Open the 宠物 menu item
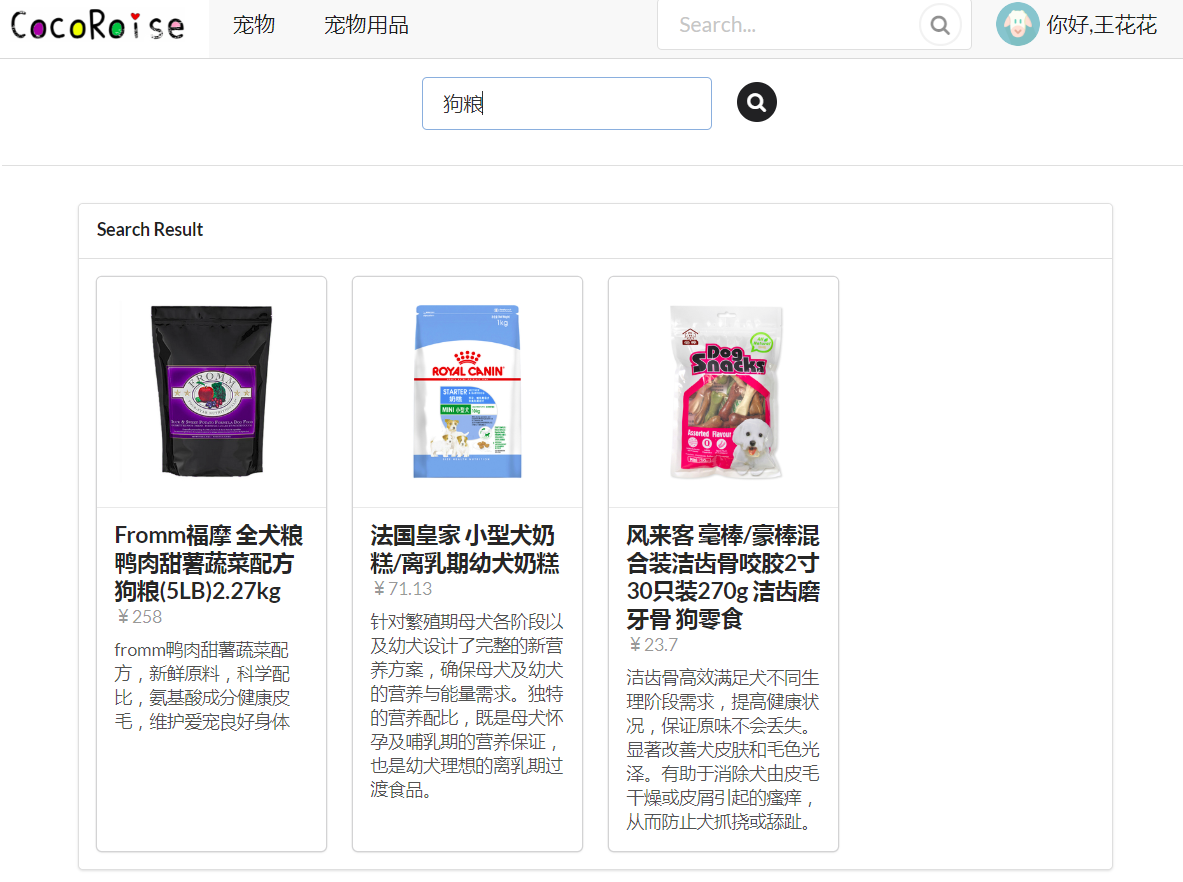1183x882 pixels. click(254, 26)
